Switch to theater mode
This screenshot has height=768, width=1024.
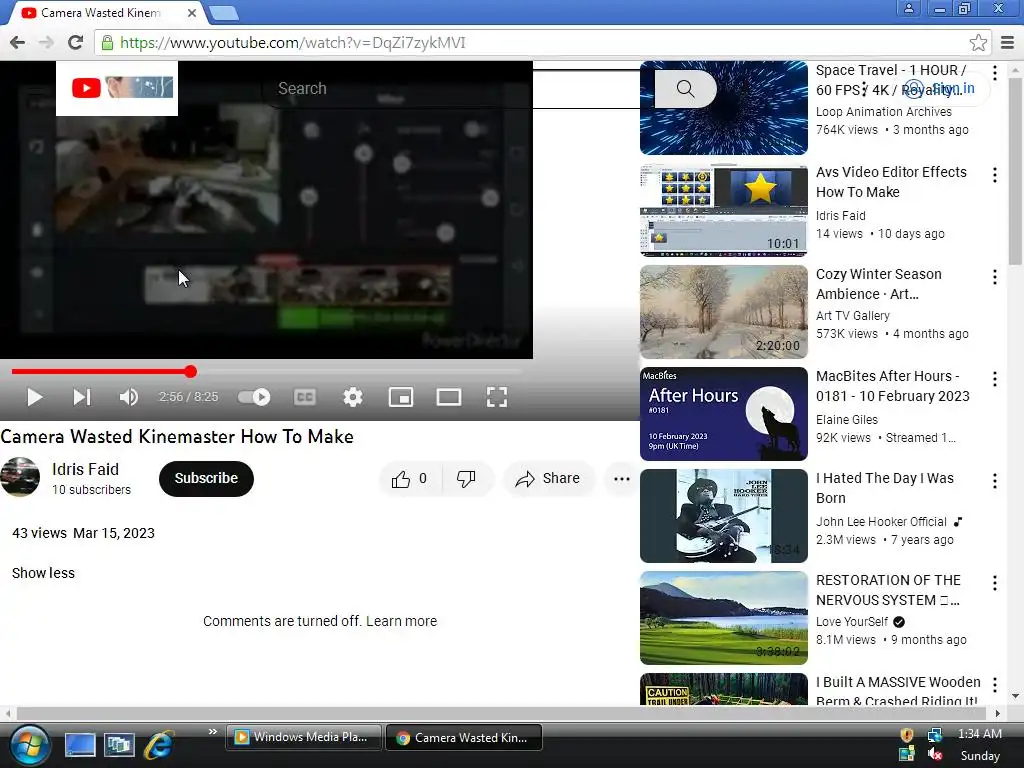449,397
